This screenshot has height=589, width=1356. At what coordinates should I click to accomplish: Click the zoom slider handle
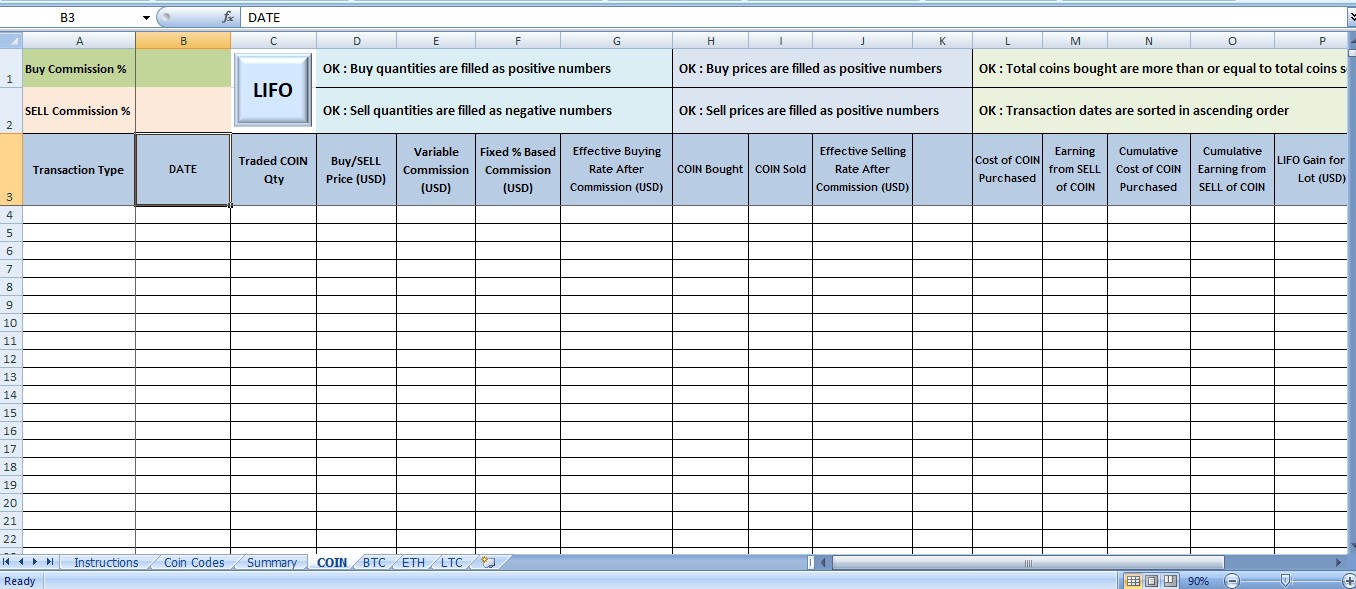point(1286,580)
